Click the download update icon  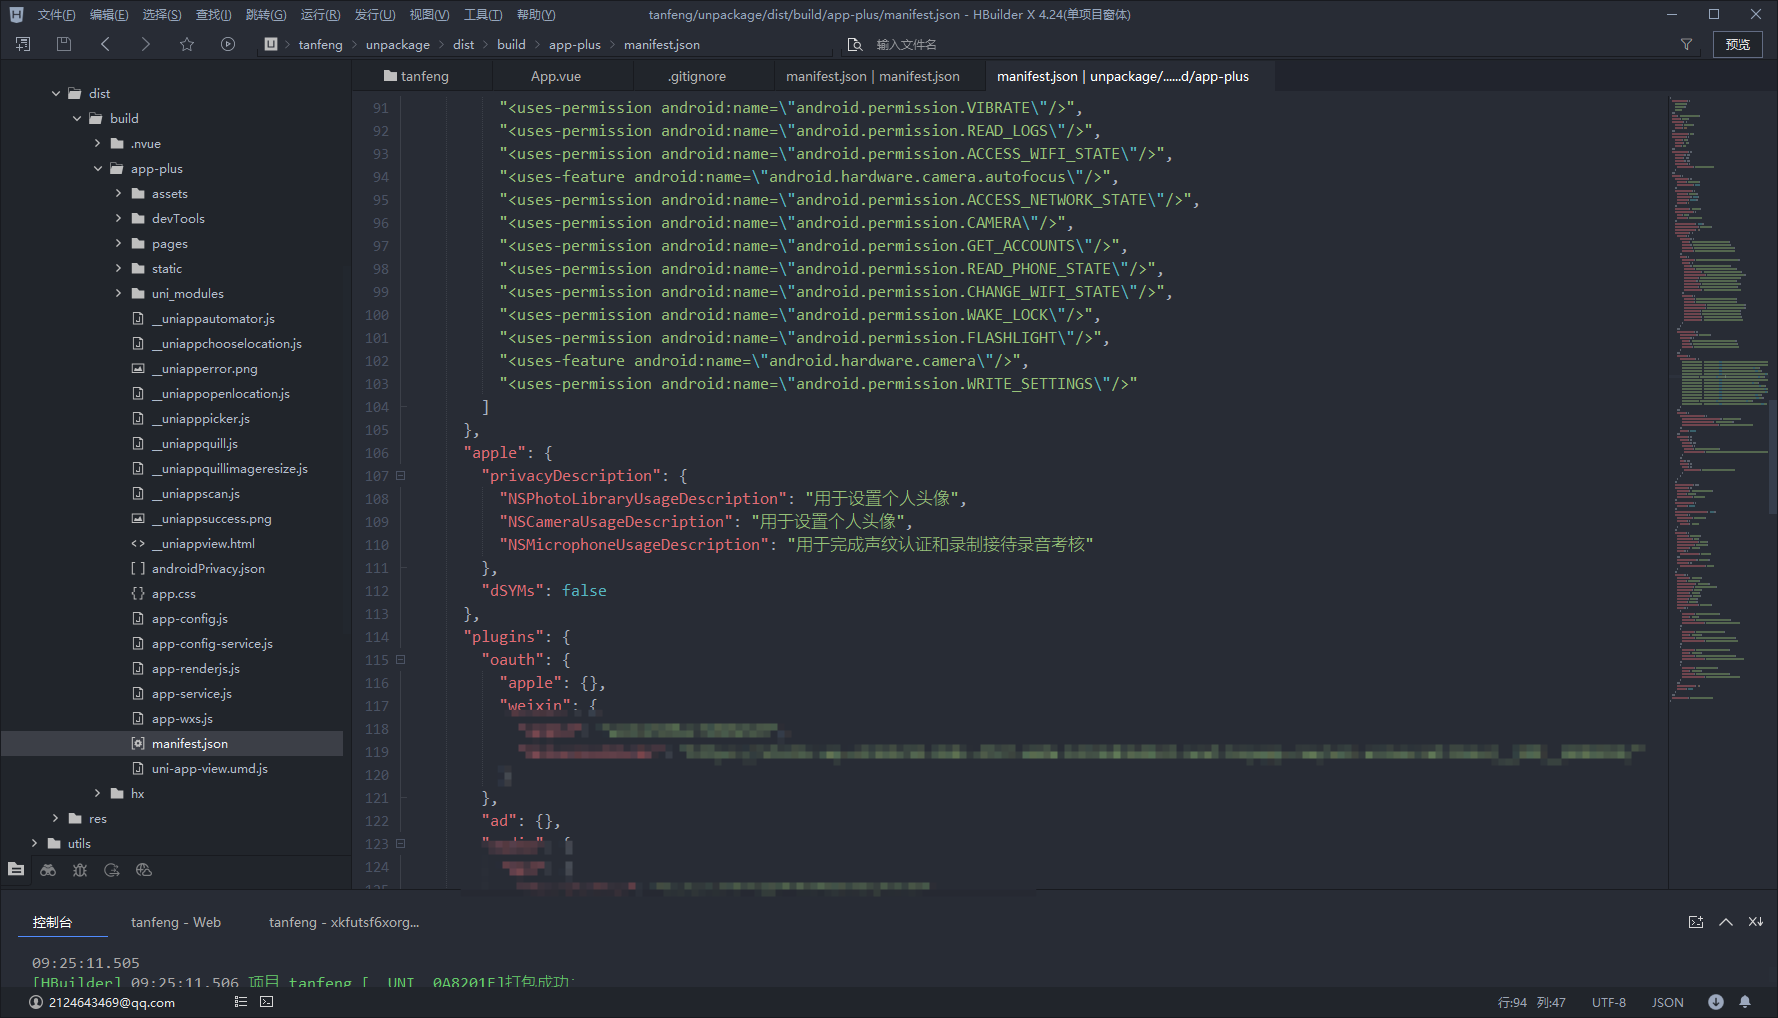(x=1716, y=1002)
